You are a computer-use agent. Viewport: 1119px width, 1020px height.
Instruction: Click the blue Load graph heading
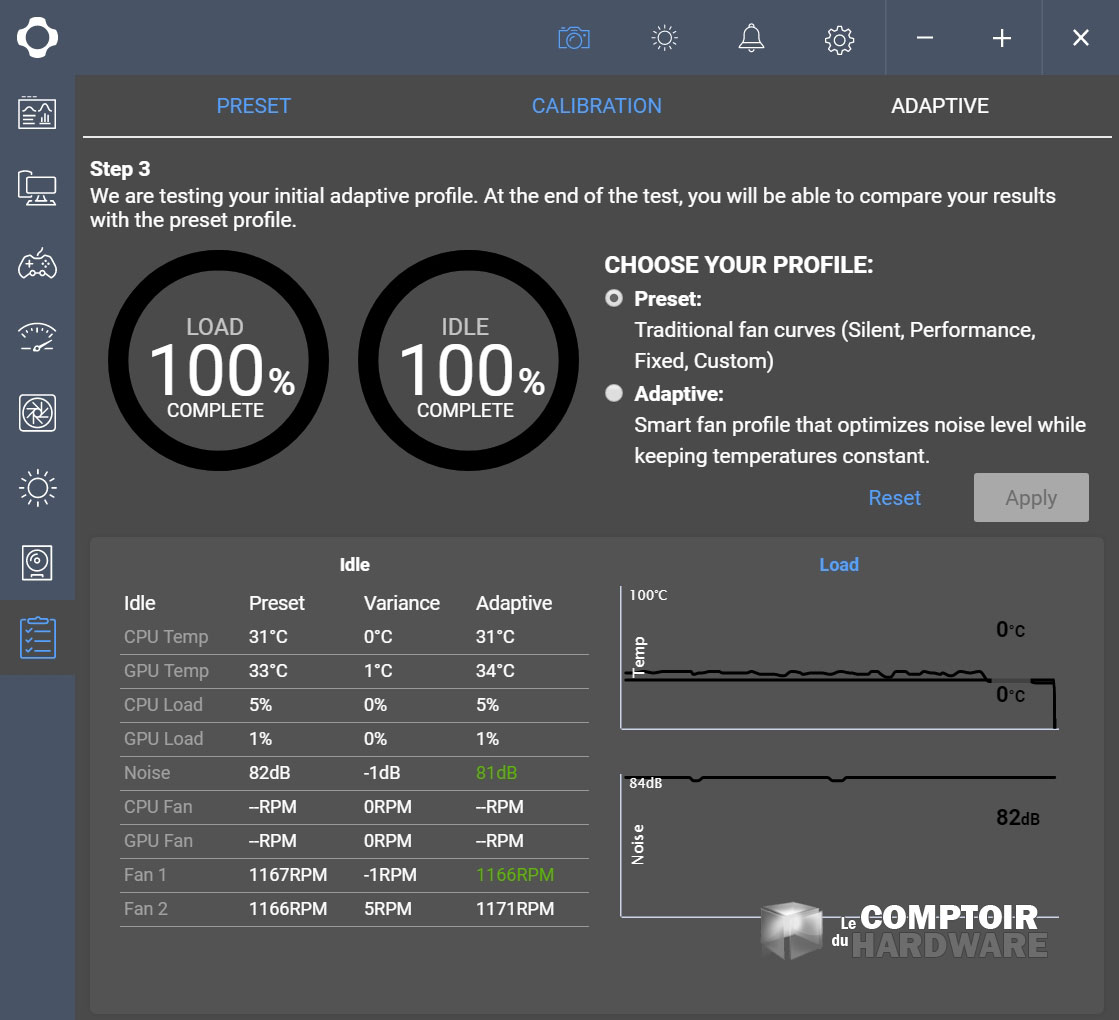(x=838, y=565)
